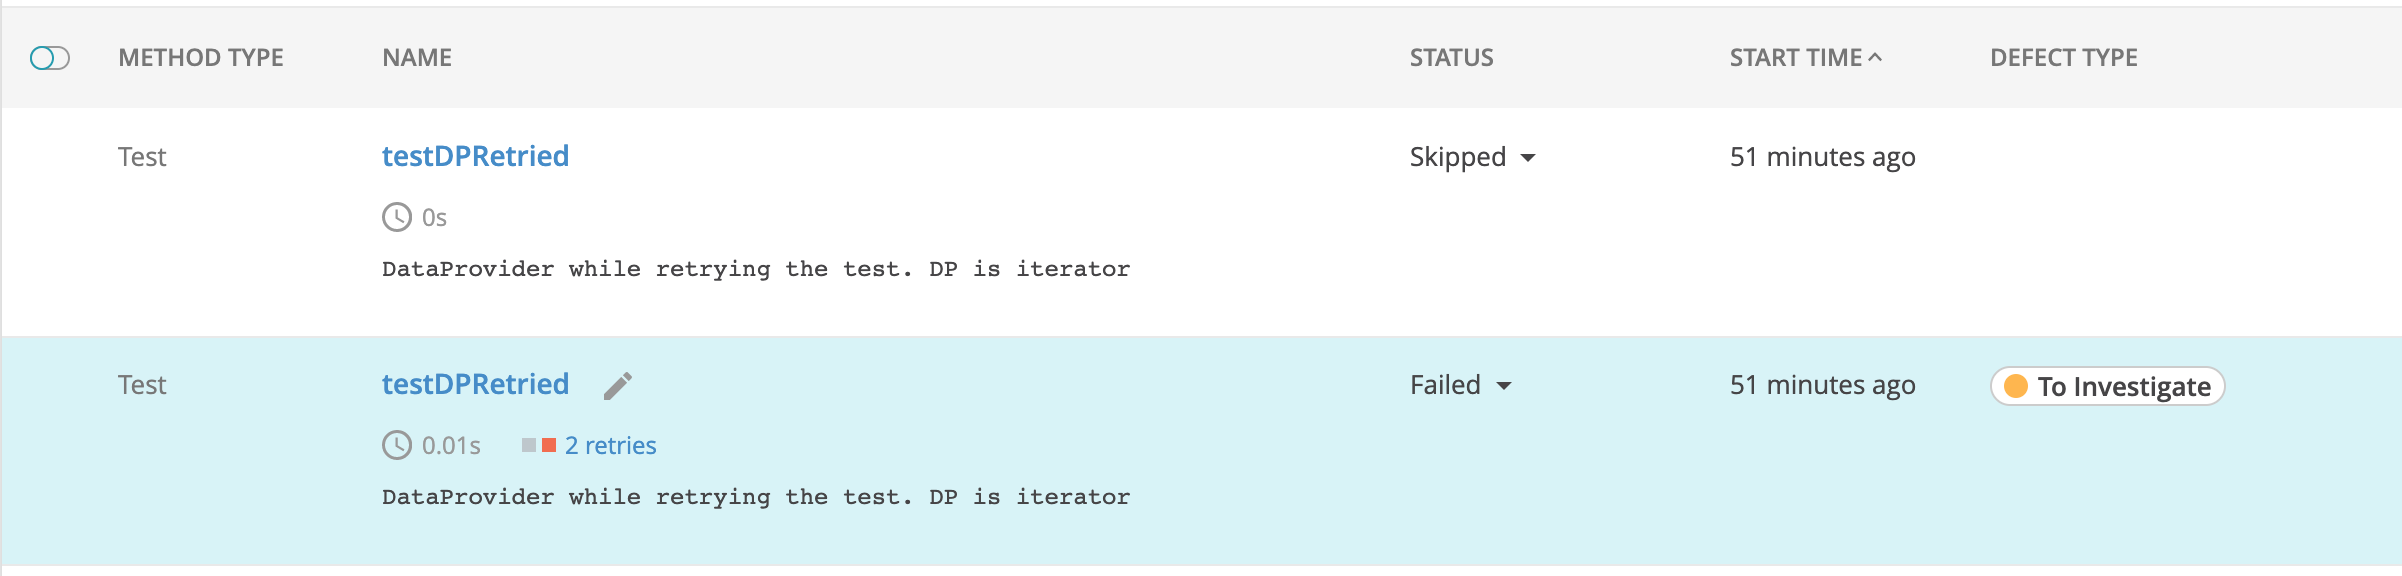Expand the DEFECT TYPE column header
This screenshot has width=2402, height=576.
coord(2064,57)
